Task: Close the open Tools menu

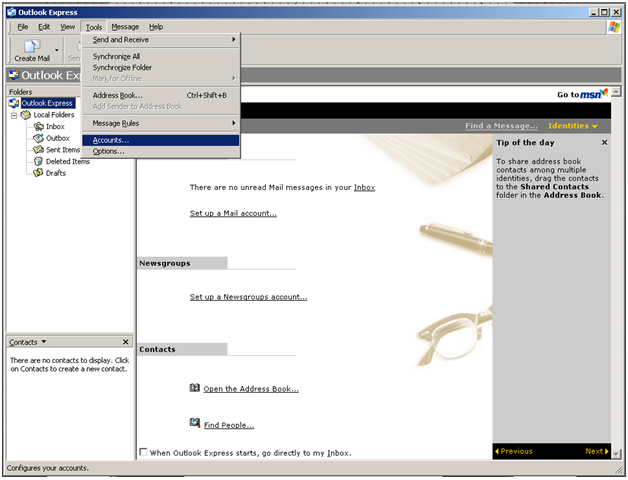Action: (94, 27)
